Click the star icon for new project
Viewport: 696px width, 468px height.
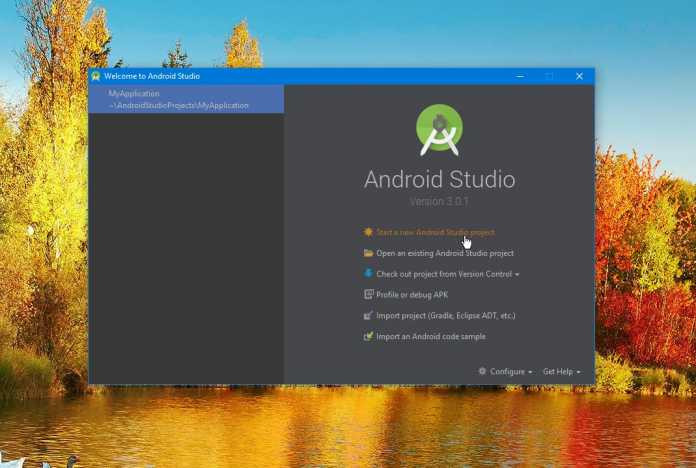click(368, 232)
